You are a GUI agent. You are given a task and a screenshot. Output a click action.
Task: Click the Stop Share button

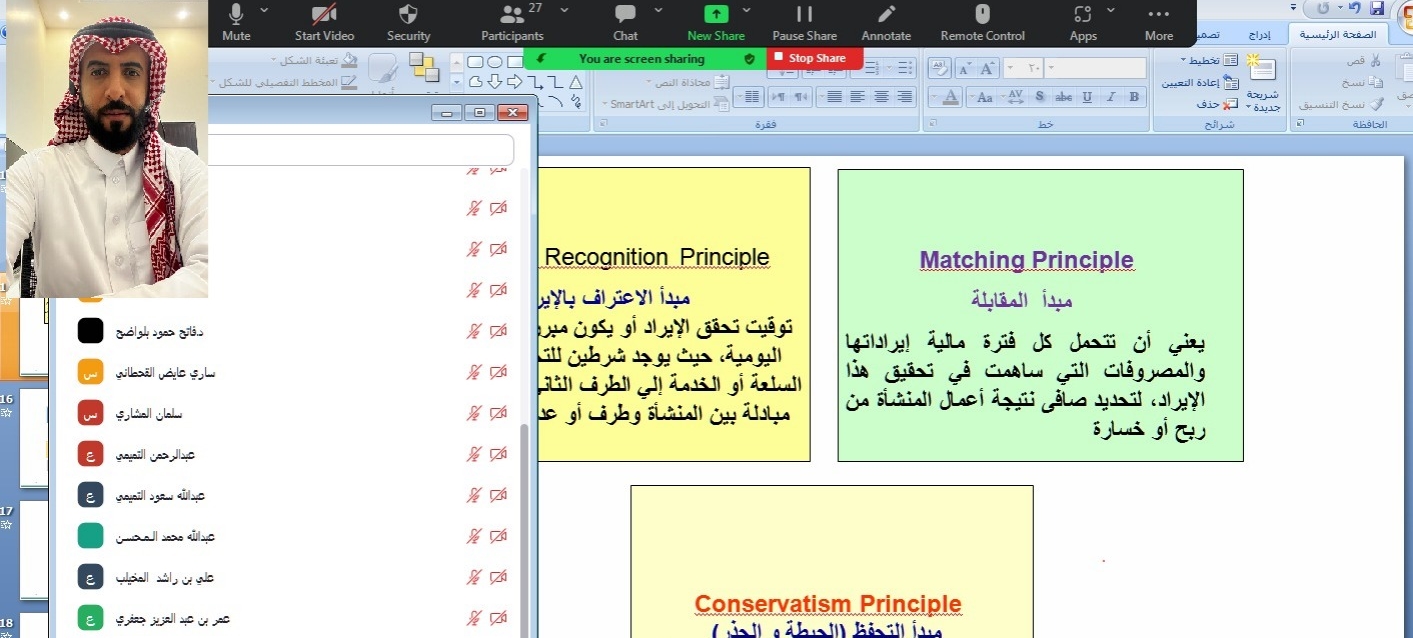pyautogui.click(x=815, y=58)
